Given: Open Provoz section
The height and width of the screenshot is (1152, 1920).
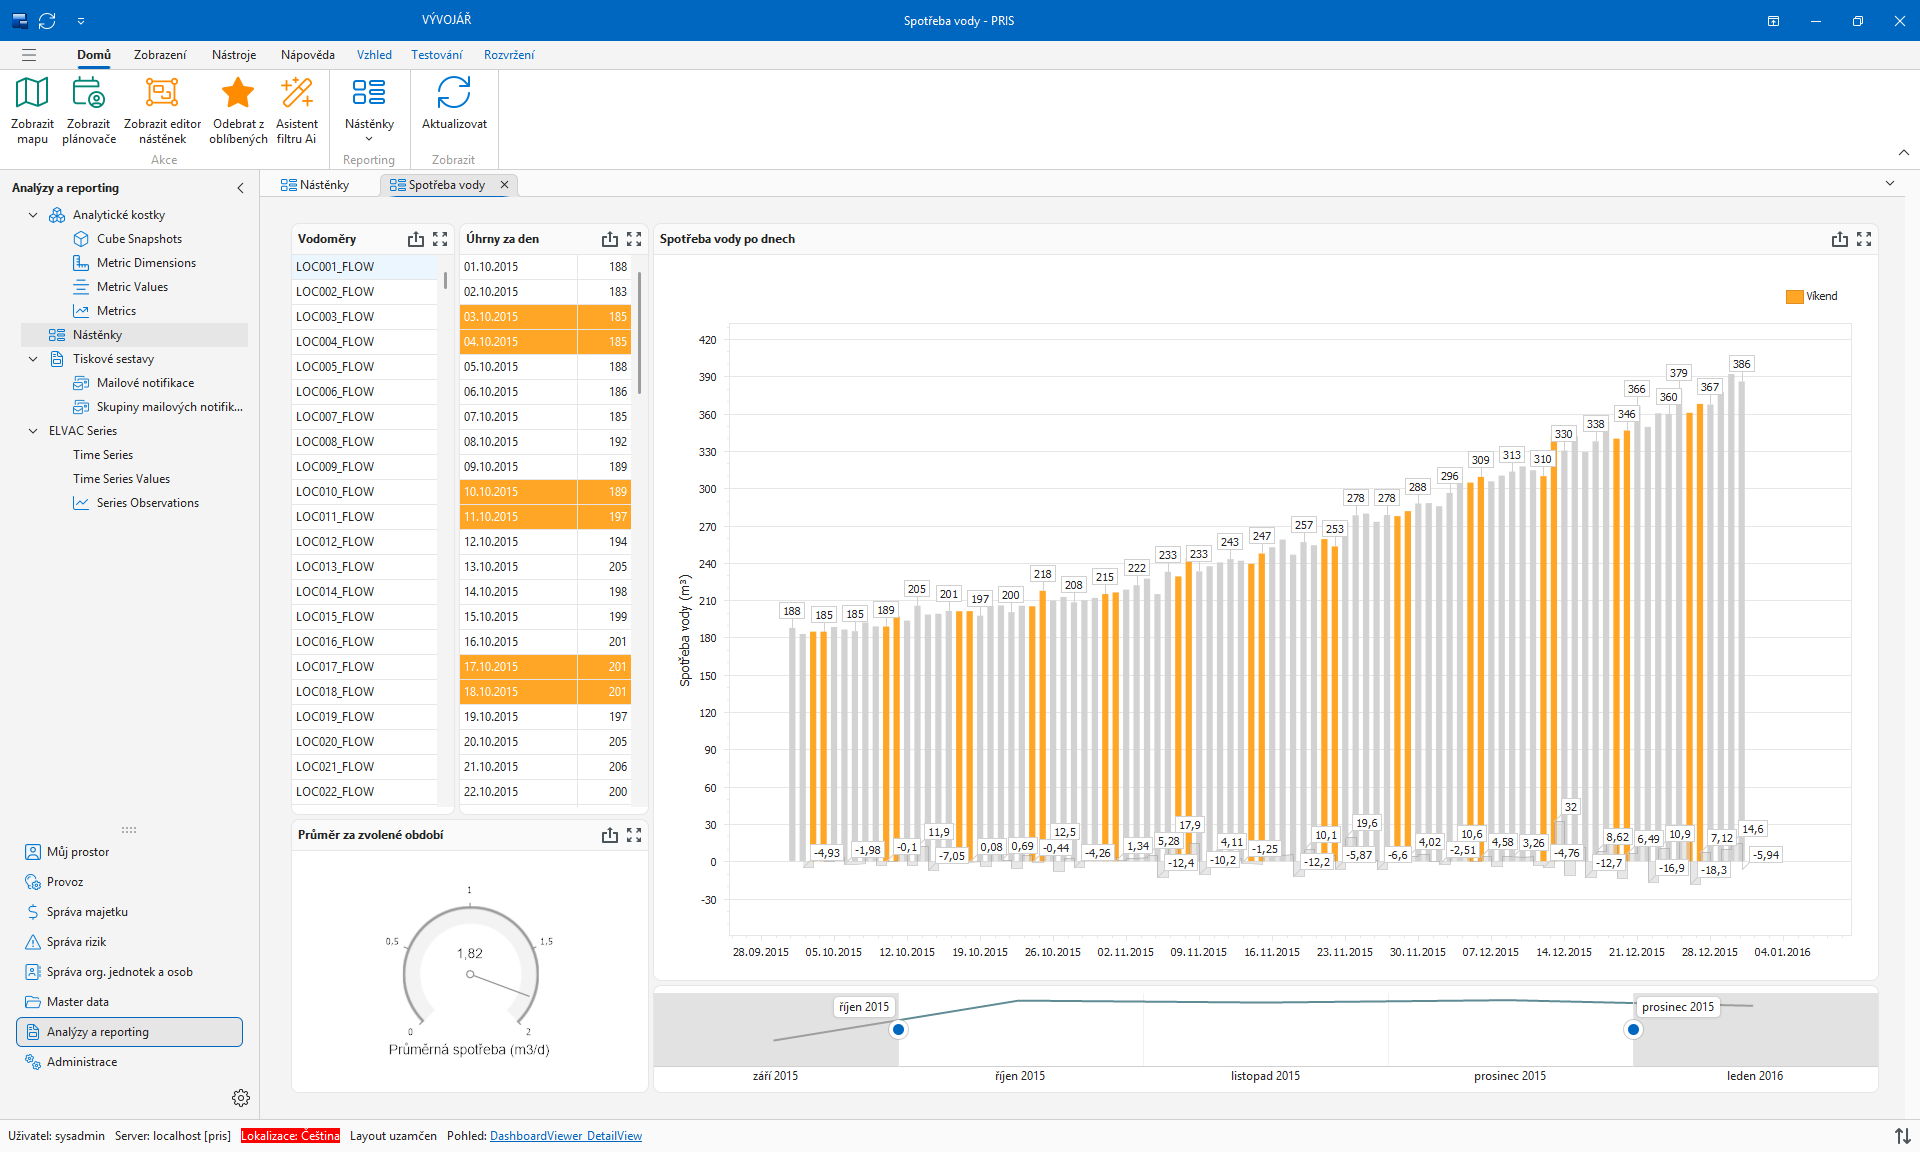Looking at the screenshot, I should [x=130, y=882].
